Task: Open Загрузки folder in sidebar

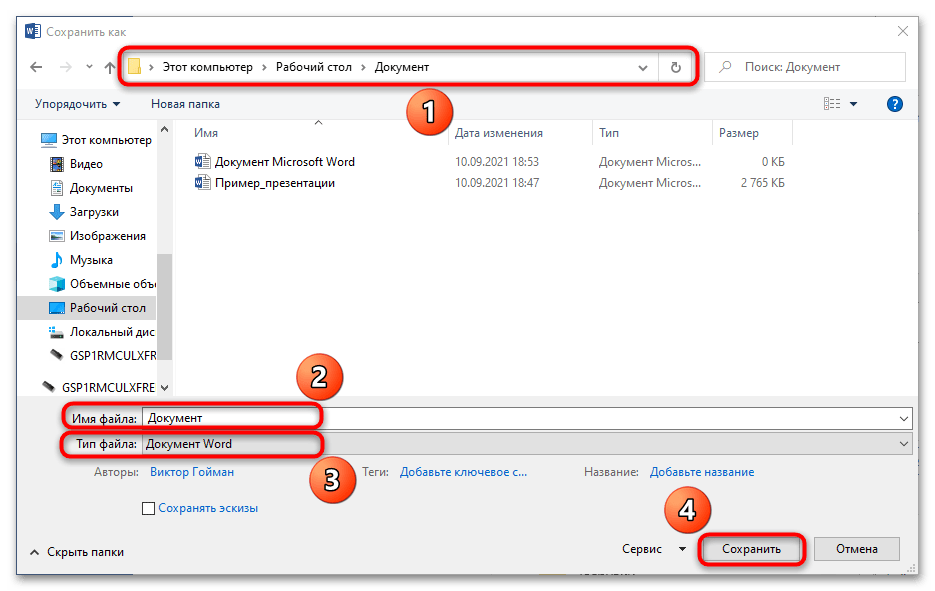Action: click(x=94, y=212)
